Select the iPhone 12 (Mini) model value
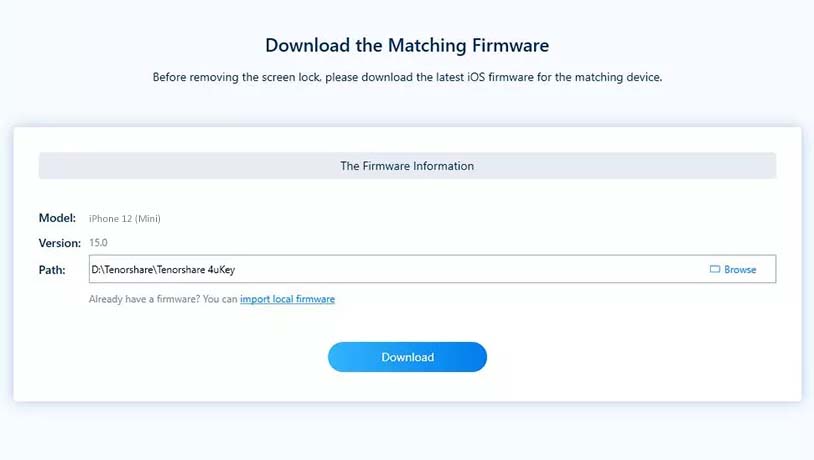Screen dimensions: 814x460 pos(125,218)
